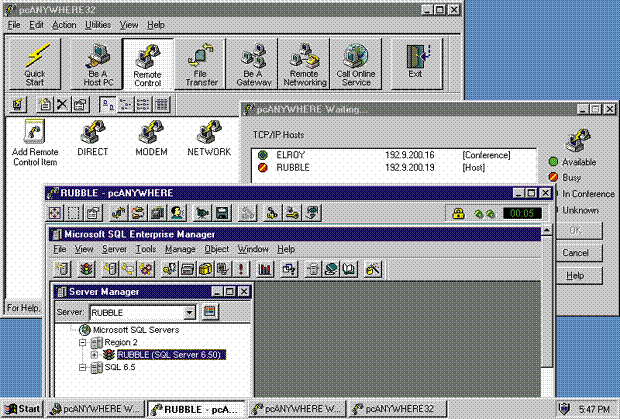Viewport: 620px width, 419px height.
Task: Switch to pcANYWHERE32 taskbar button
Action: tap(399, 409)
